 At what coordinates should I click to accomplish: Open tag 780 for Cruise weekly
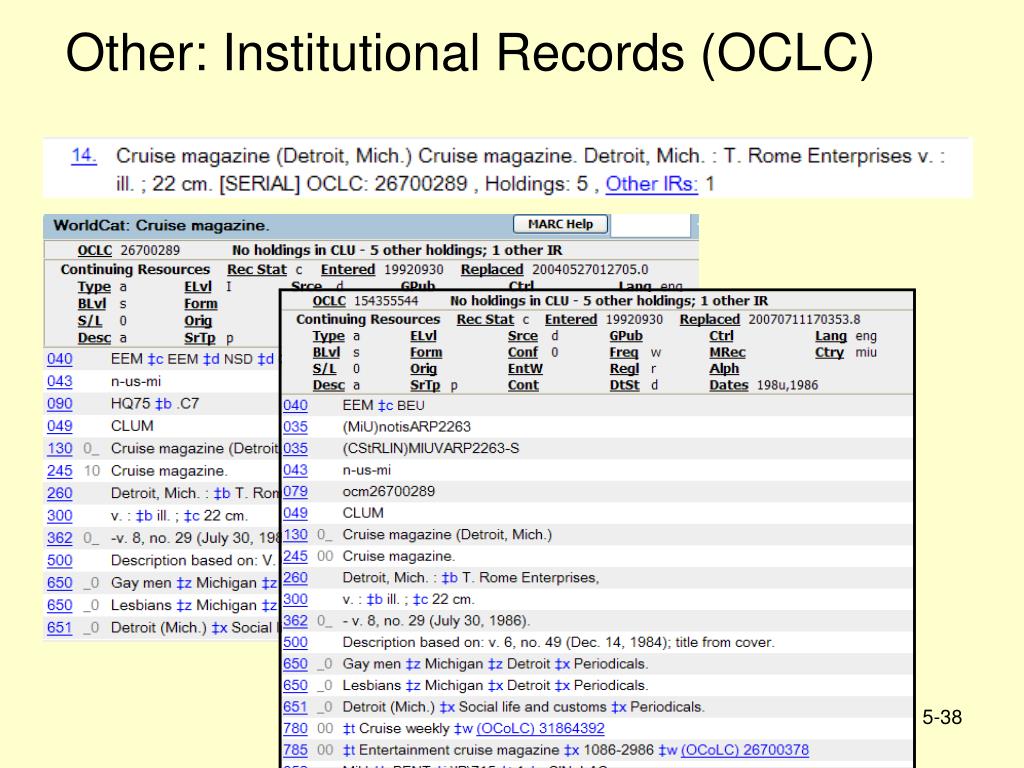click(295, 729)
